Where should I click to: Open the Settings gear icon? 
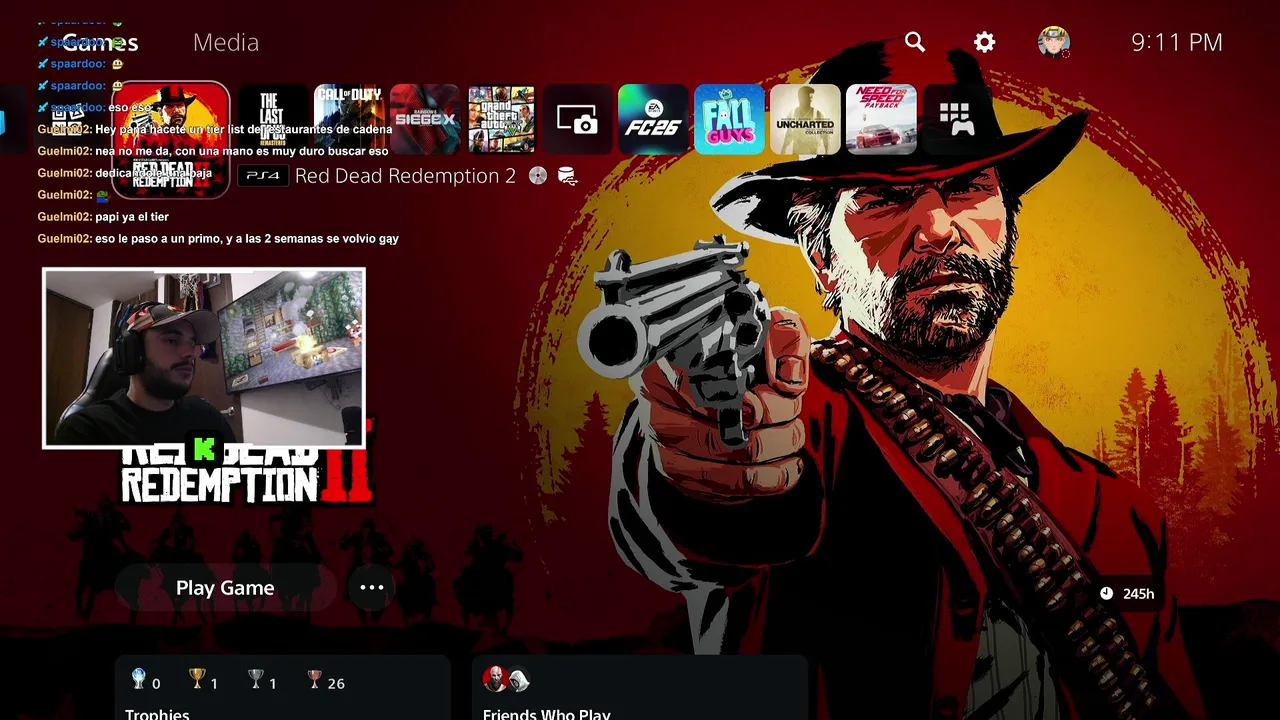pos(985,42)
